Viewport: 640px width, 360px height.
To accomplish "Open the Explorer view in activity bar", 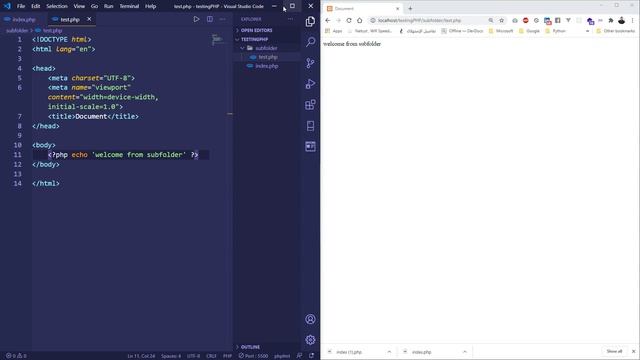I will tap(310, 21).
